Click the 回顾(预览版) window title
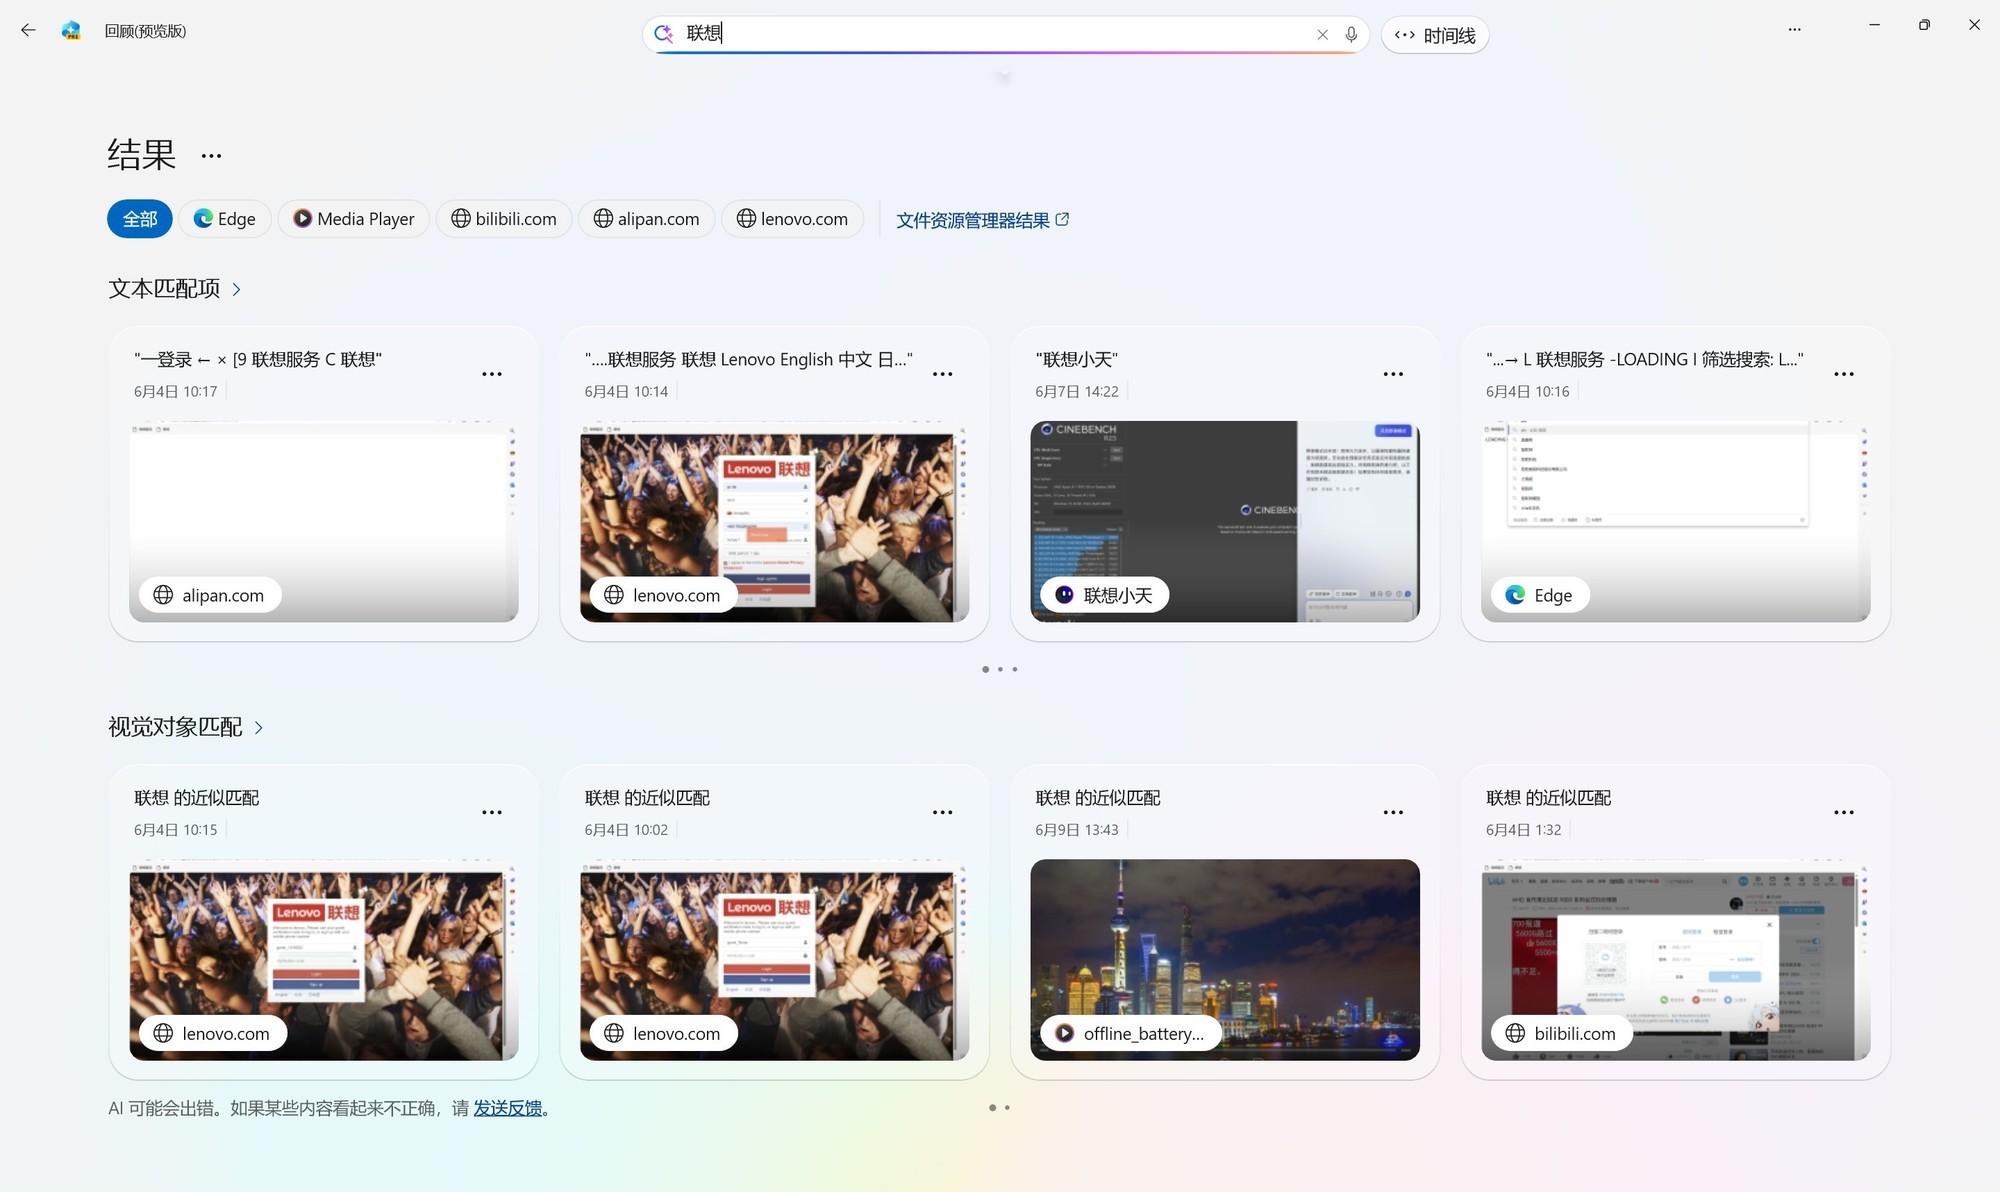This screenshot has width=2000, height=1192. 145,31
